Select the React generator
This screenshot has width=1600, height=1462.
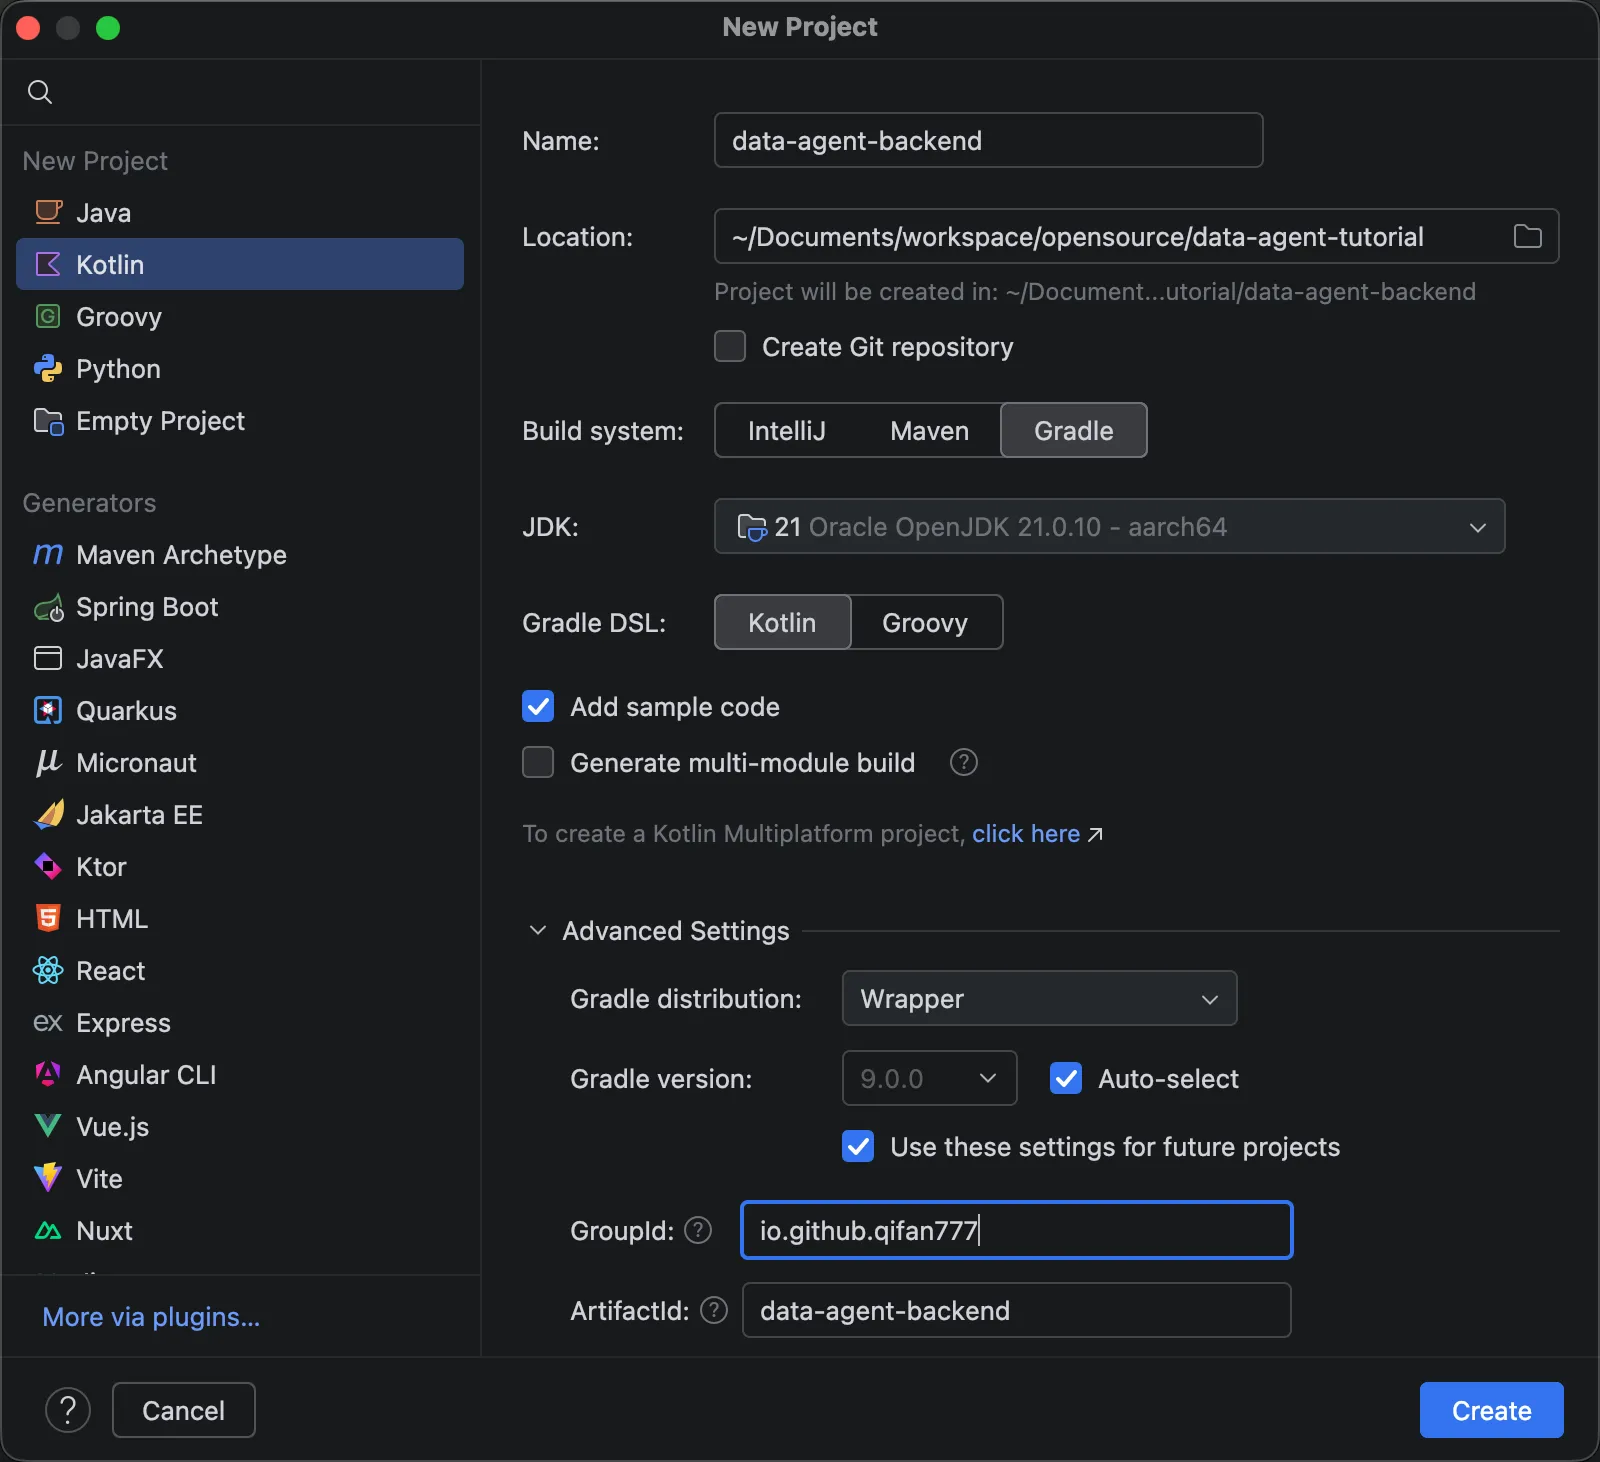[113, 970]
